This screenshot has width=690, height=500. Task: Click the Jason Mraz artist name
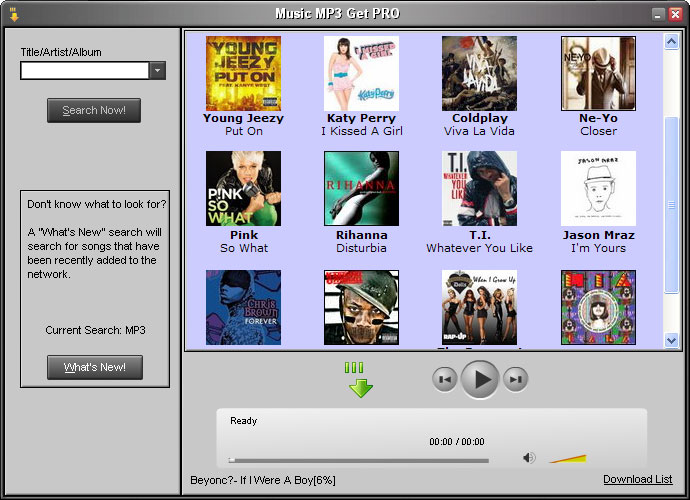pyautogui.click(x=598, y=235)
